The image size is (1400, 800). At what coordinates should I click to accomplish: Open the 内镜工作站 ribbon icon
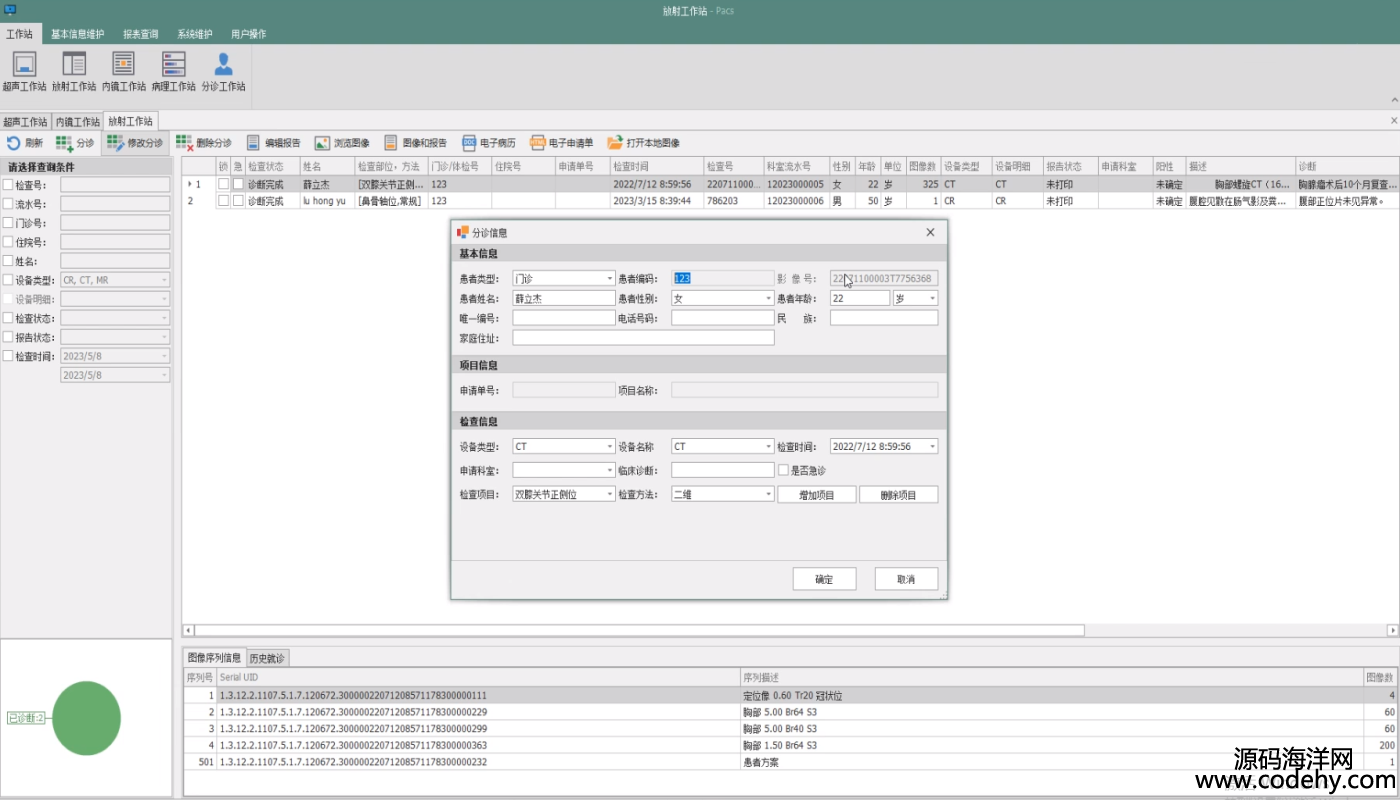tap(124, 64)
